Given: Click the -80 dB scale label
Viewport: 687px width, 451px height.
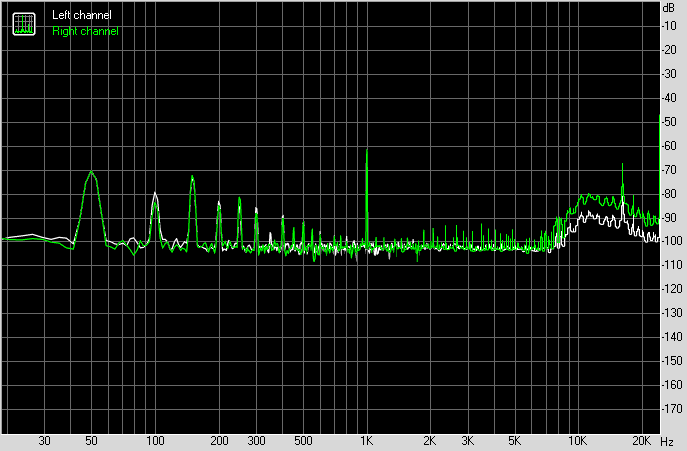Looking at the screenshot, I should coord(669,193).
